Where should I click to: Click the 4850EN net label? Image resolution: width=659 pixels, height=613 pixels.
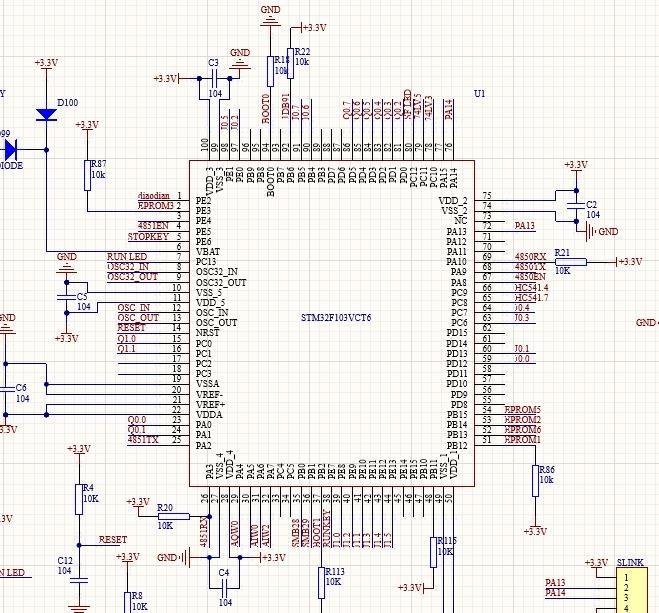point(530,276)
